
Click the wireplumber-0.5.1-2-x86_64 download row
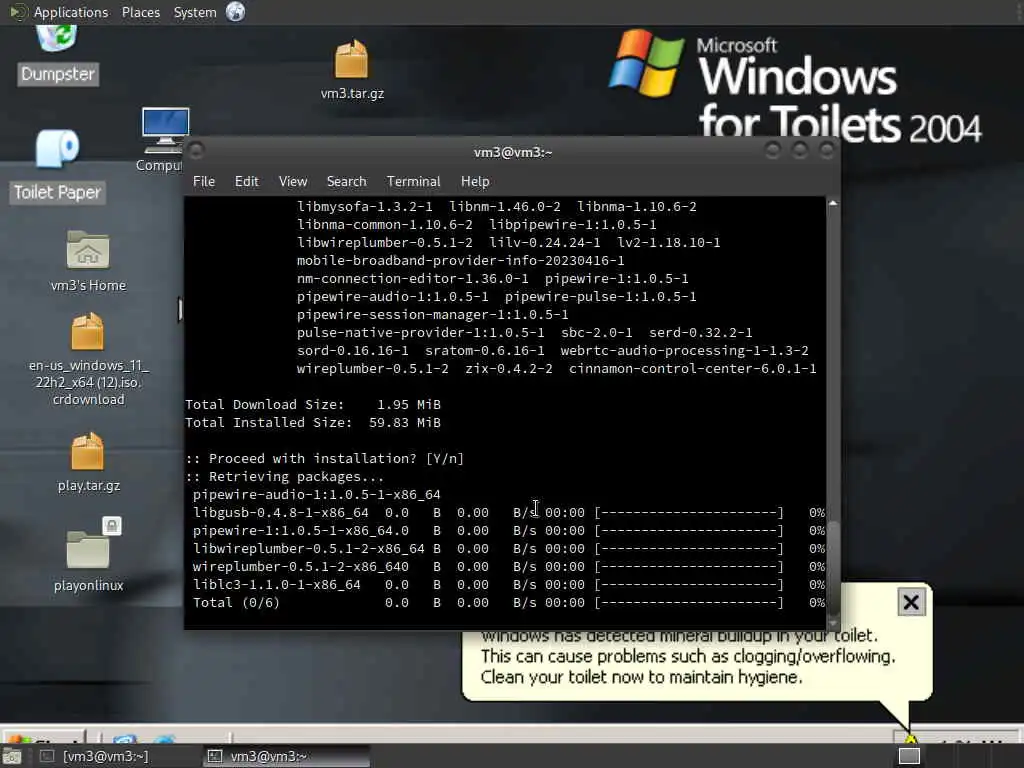[508, 567]
